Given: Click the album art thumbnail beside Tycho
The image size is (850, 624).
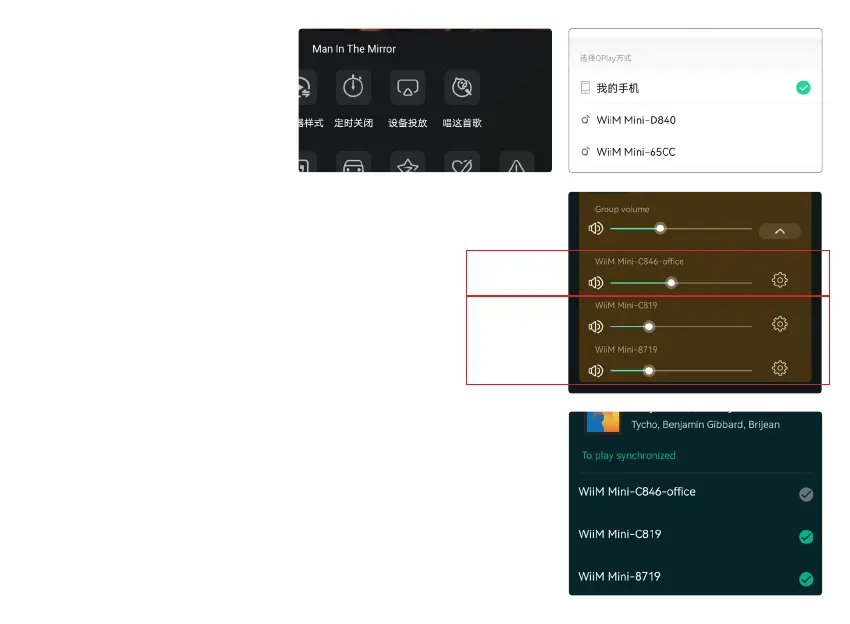Looking at the screenshot, I should coord(603,422).
